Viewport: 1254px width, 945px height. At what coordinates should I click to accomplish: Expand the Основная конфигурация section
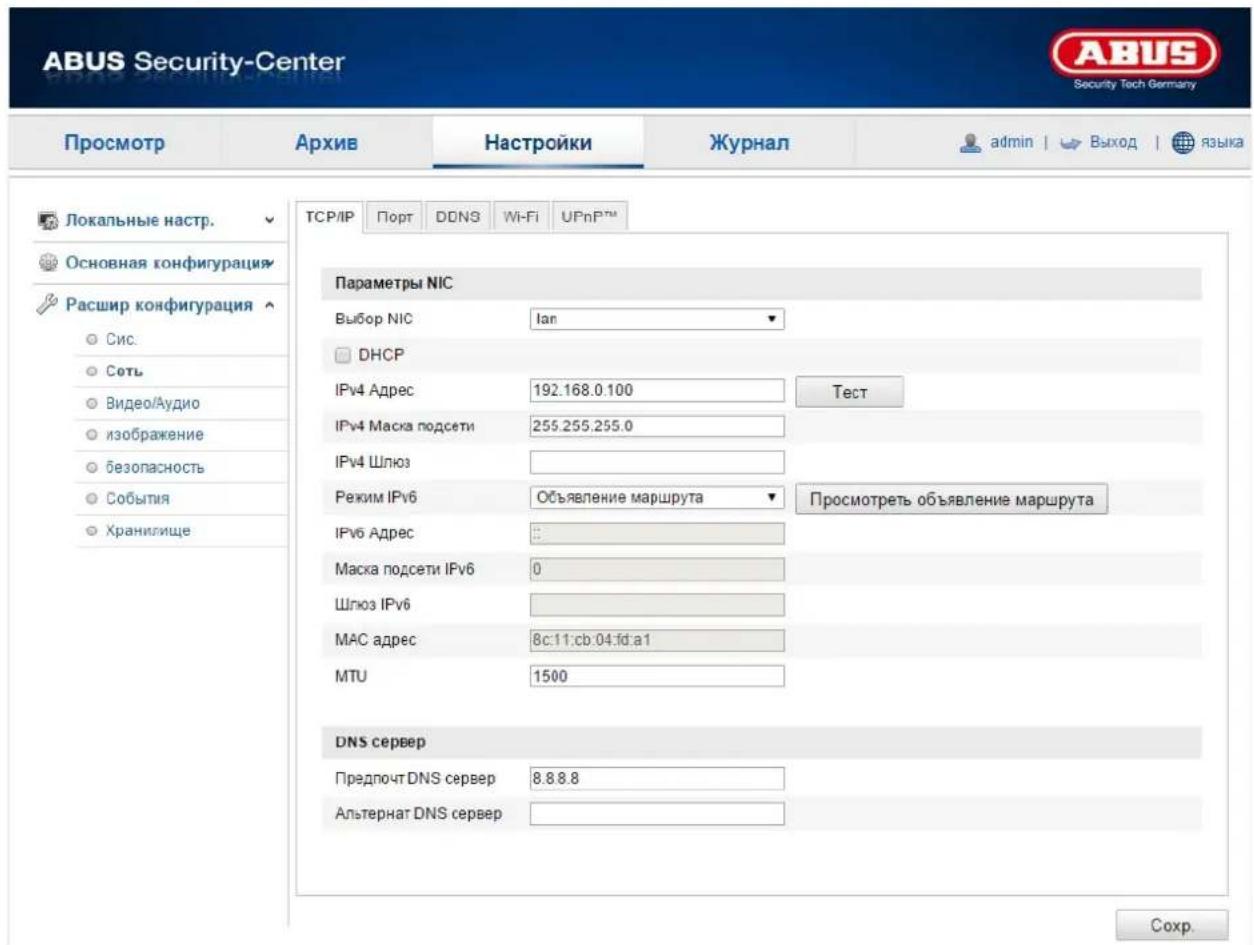pyautogui.click(x=268, y=263)
